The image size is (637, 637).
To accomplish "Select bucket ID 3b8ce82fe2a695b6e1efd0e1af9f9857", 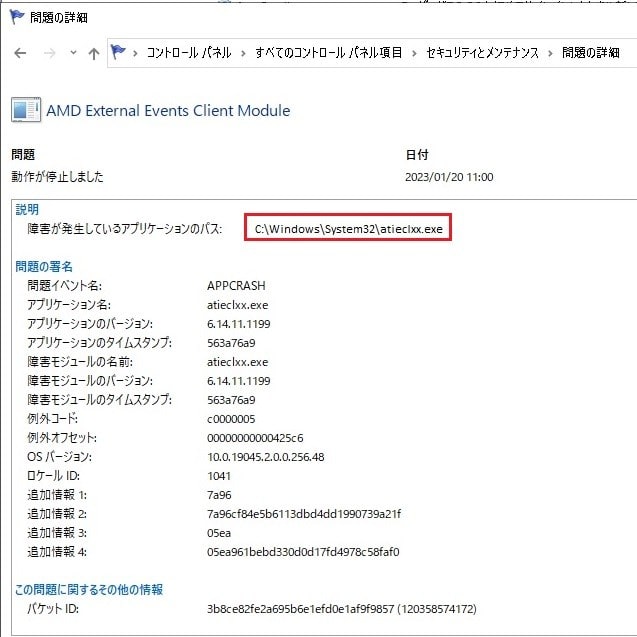I will (x=301, y=609).
